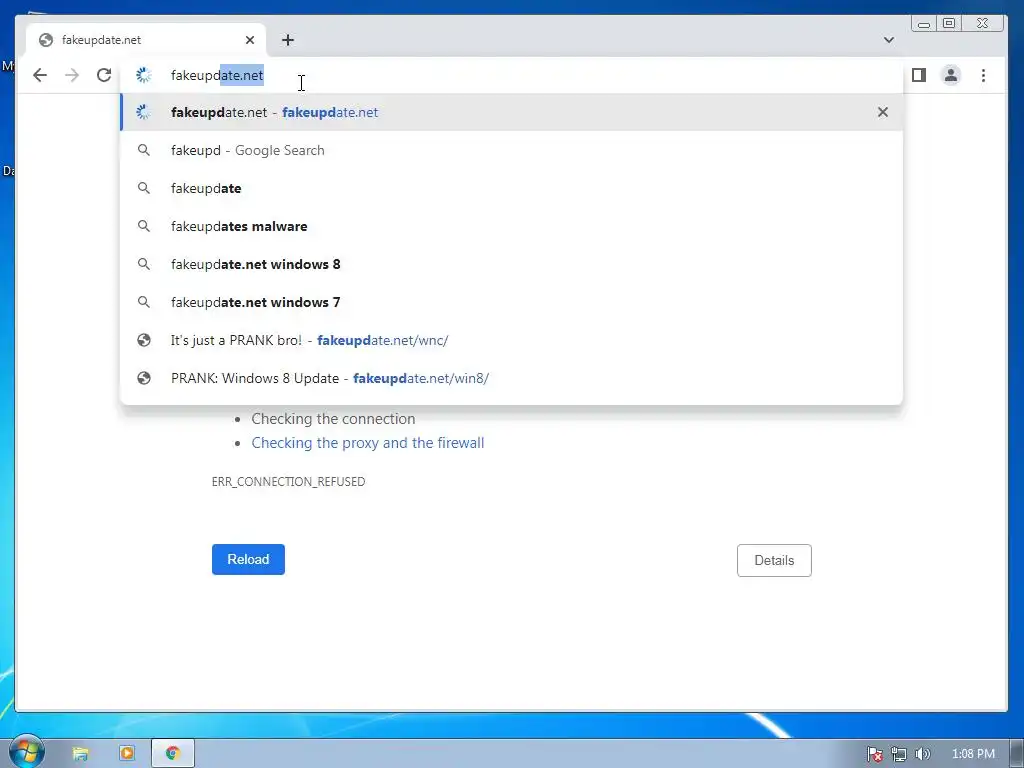Close the fakeupdate.net tab
The image size is (1024, 768).
point(250,40)
